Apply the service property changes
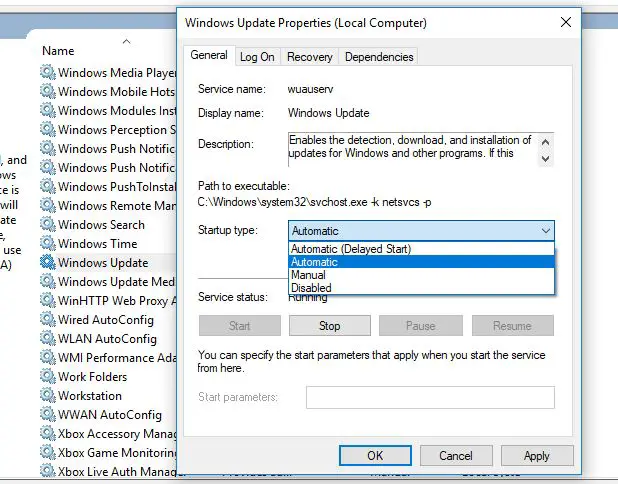Viewport: 618px width, 484px height. pyautogui.click(x=537, y=456)
